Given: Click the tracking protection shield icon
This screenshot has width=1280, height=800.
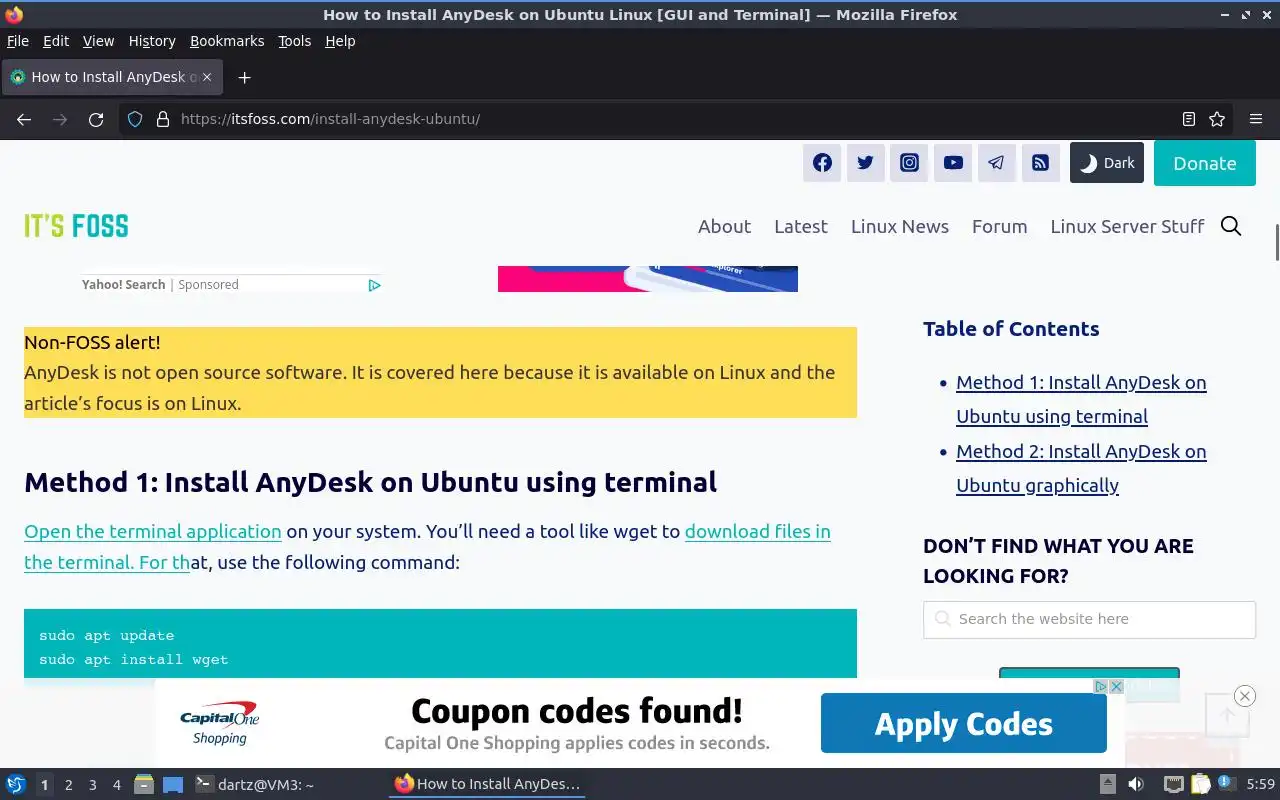Looking at the screenshot, I should click(x=135, y=119).
